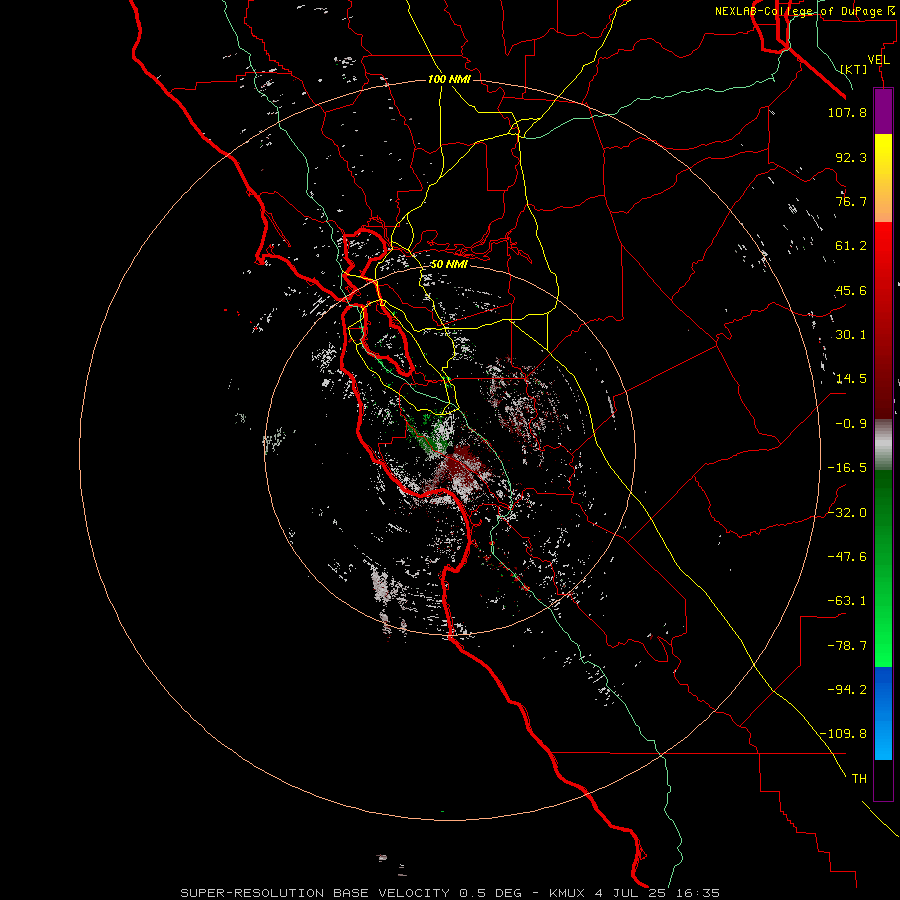
Task: Select the 92.3 legend value
Action: (x=851, y=157)
